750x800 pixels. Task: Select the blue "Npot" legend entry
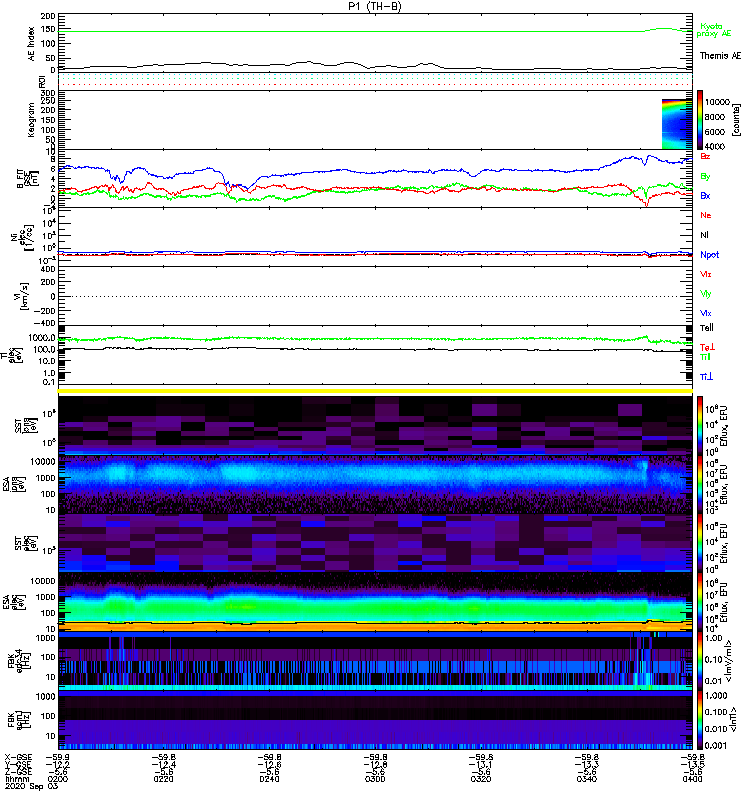[x=710, y=255]
